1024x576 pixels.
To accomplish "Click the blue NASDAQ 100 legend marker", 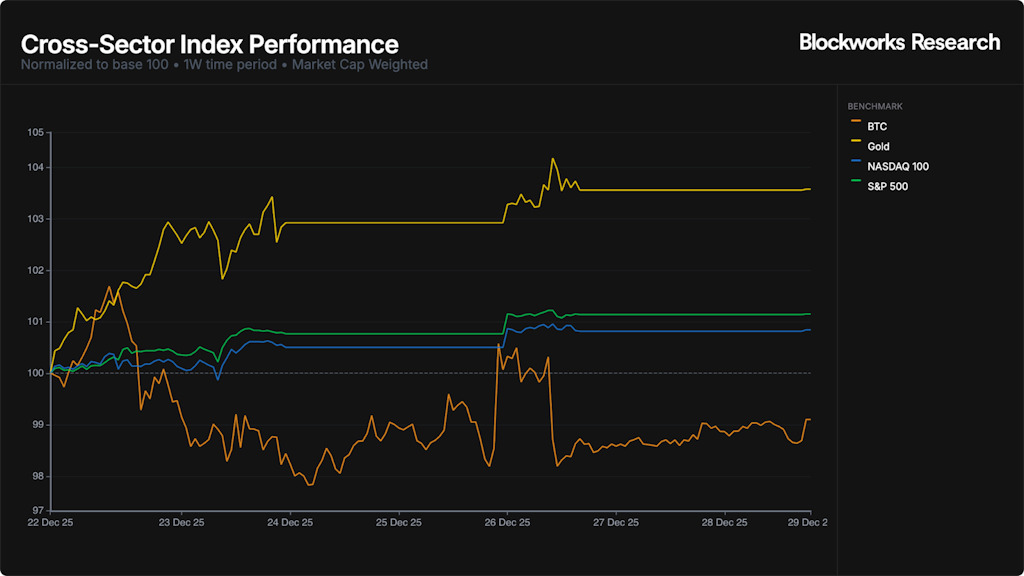I will (x=854, y=167).
